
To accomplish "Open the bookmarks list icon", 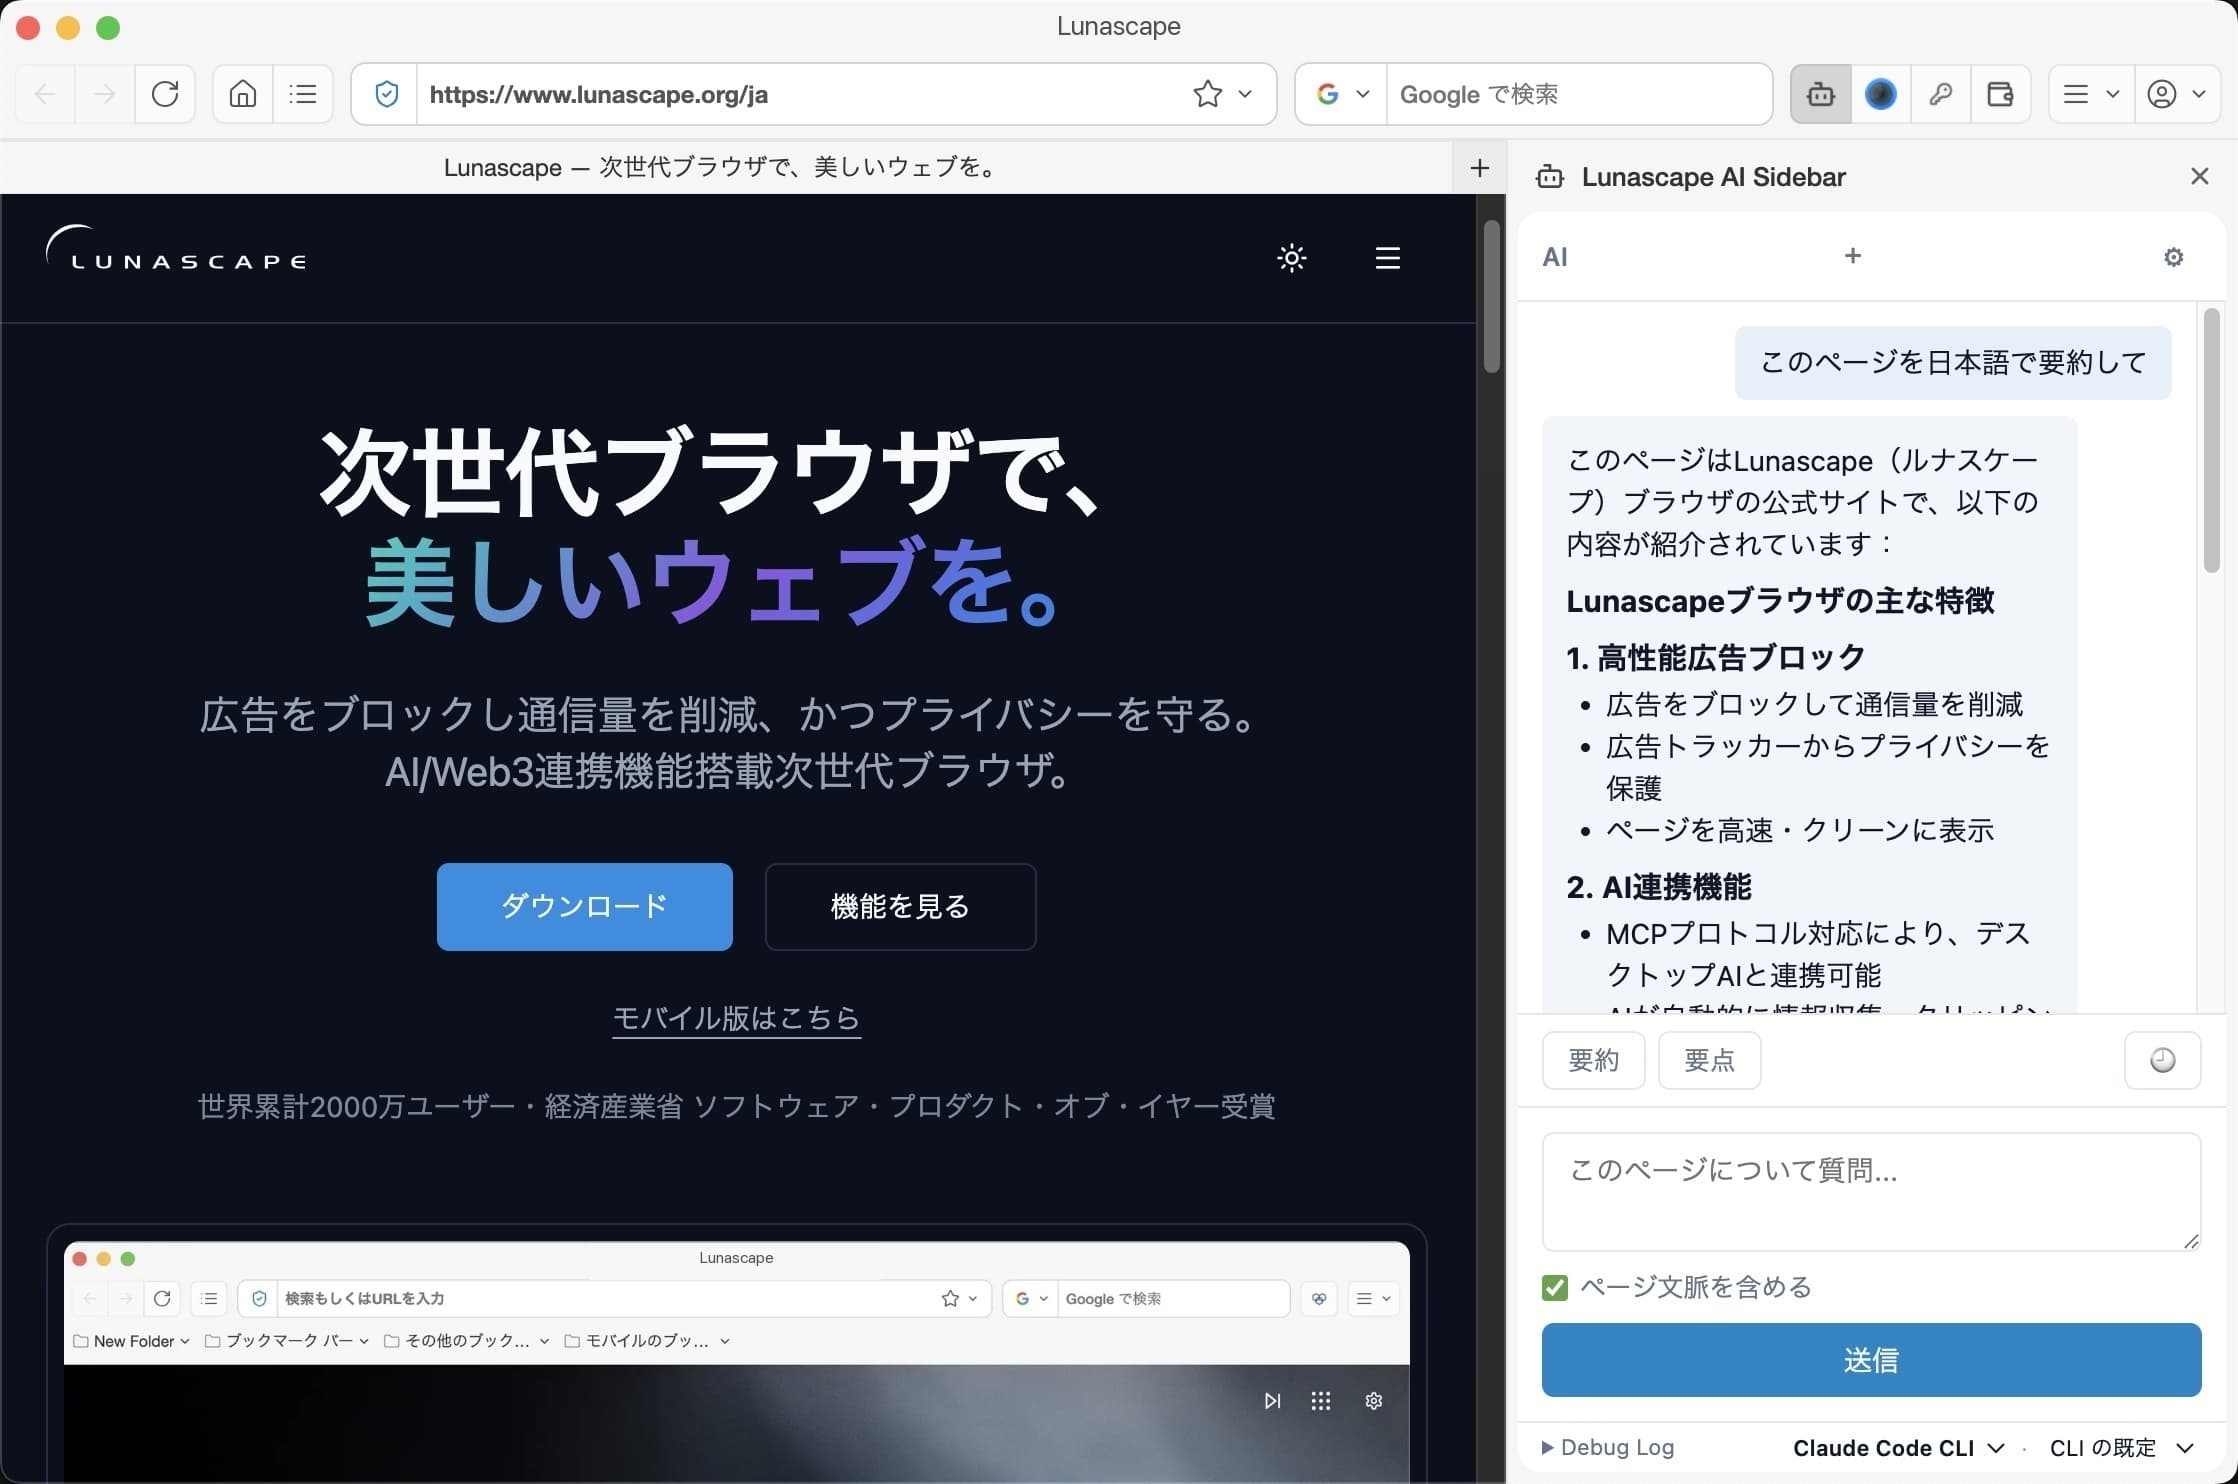I will click(302, 94).
